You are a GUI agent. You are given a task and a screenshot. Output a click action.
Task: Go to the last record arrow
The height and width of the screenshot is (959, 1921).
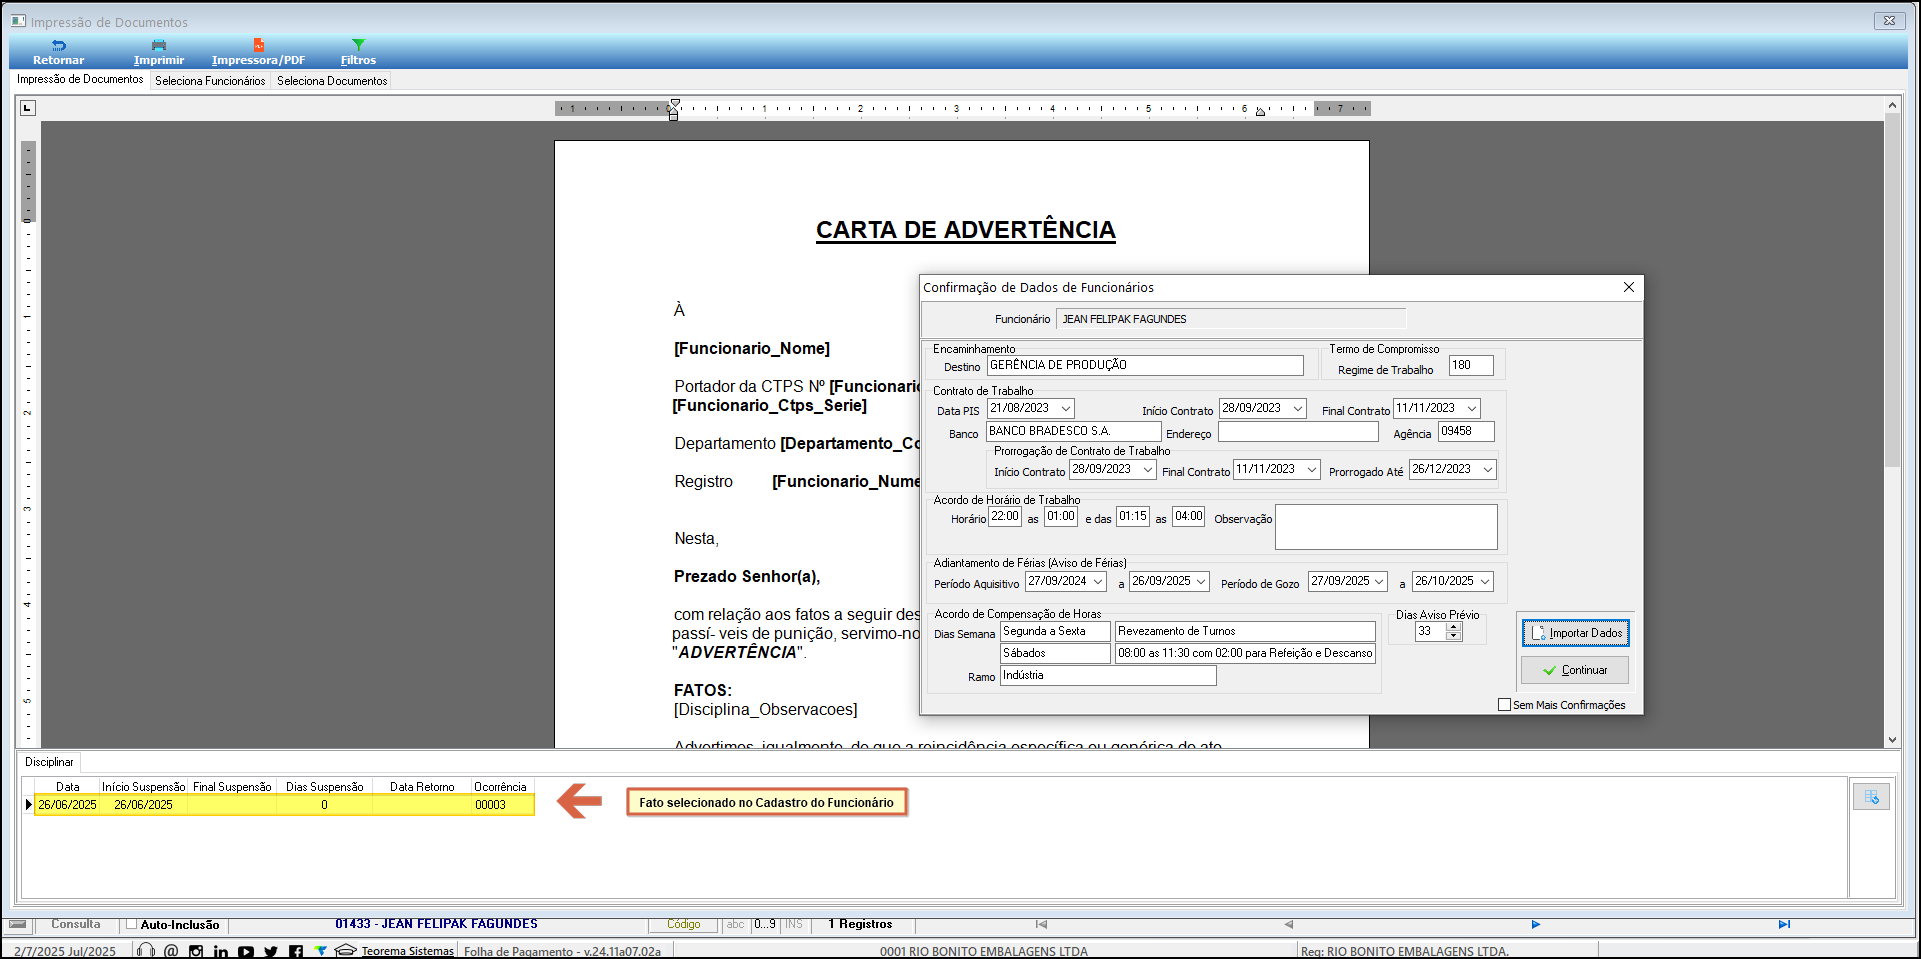1784,924
